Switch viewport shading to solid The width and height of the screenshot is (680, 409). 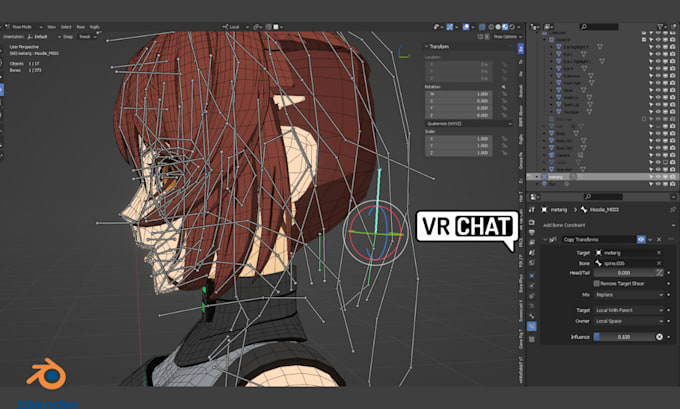click(498, 27)
